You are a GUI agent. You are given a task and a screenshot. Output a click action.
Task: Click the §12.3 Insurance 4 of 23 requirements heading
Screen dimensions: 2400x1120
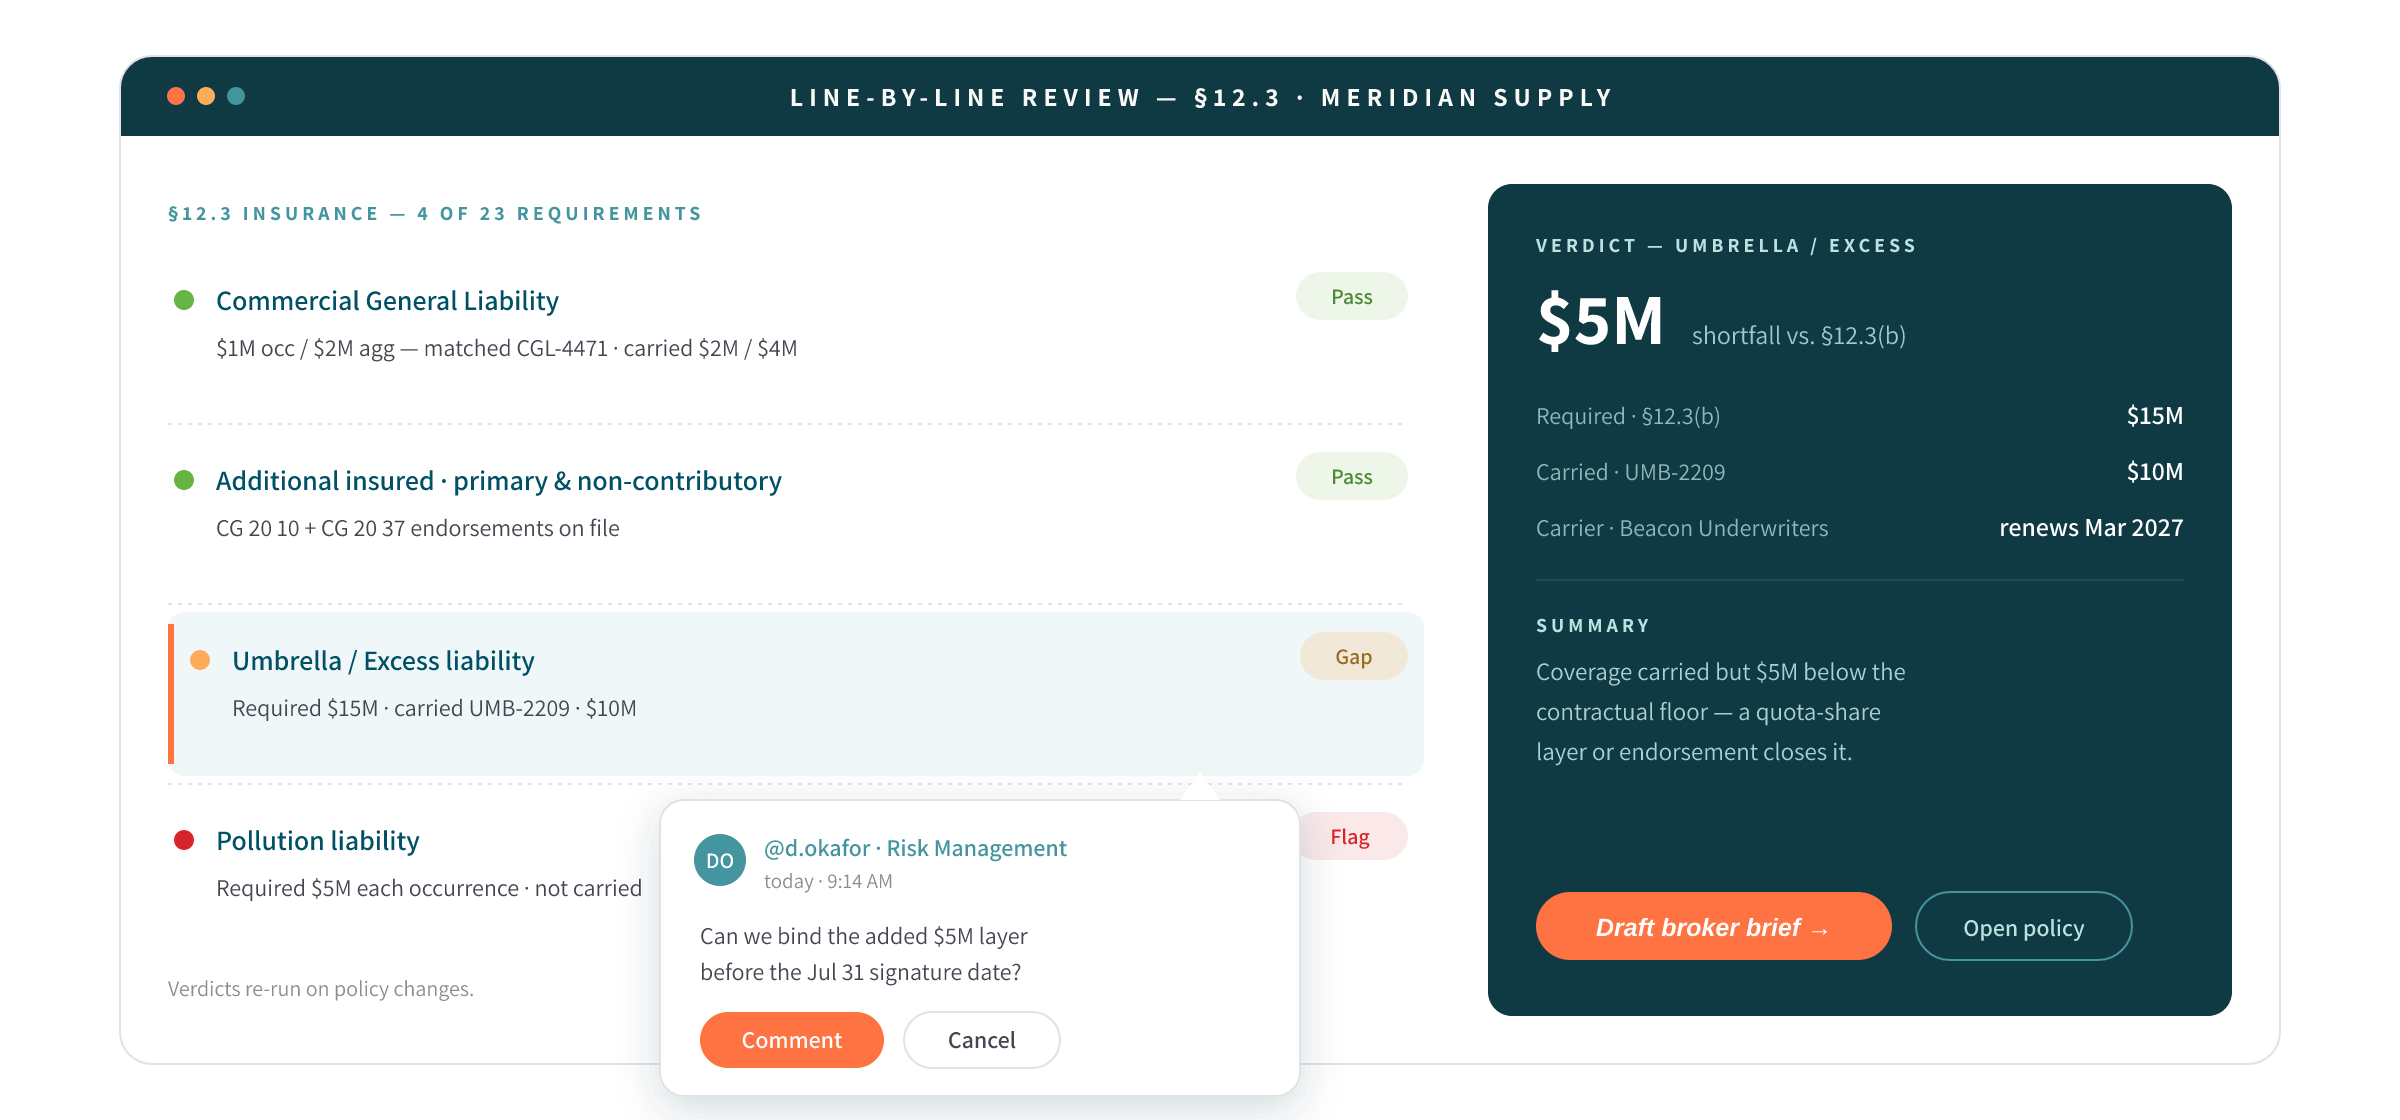(435, 214)
